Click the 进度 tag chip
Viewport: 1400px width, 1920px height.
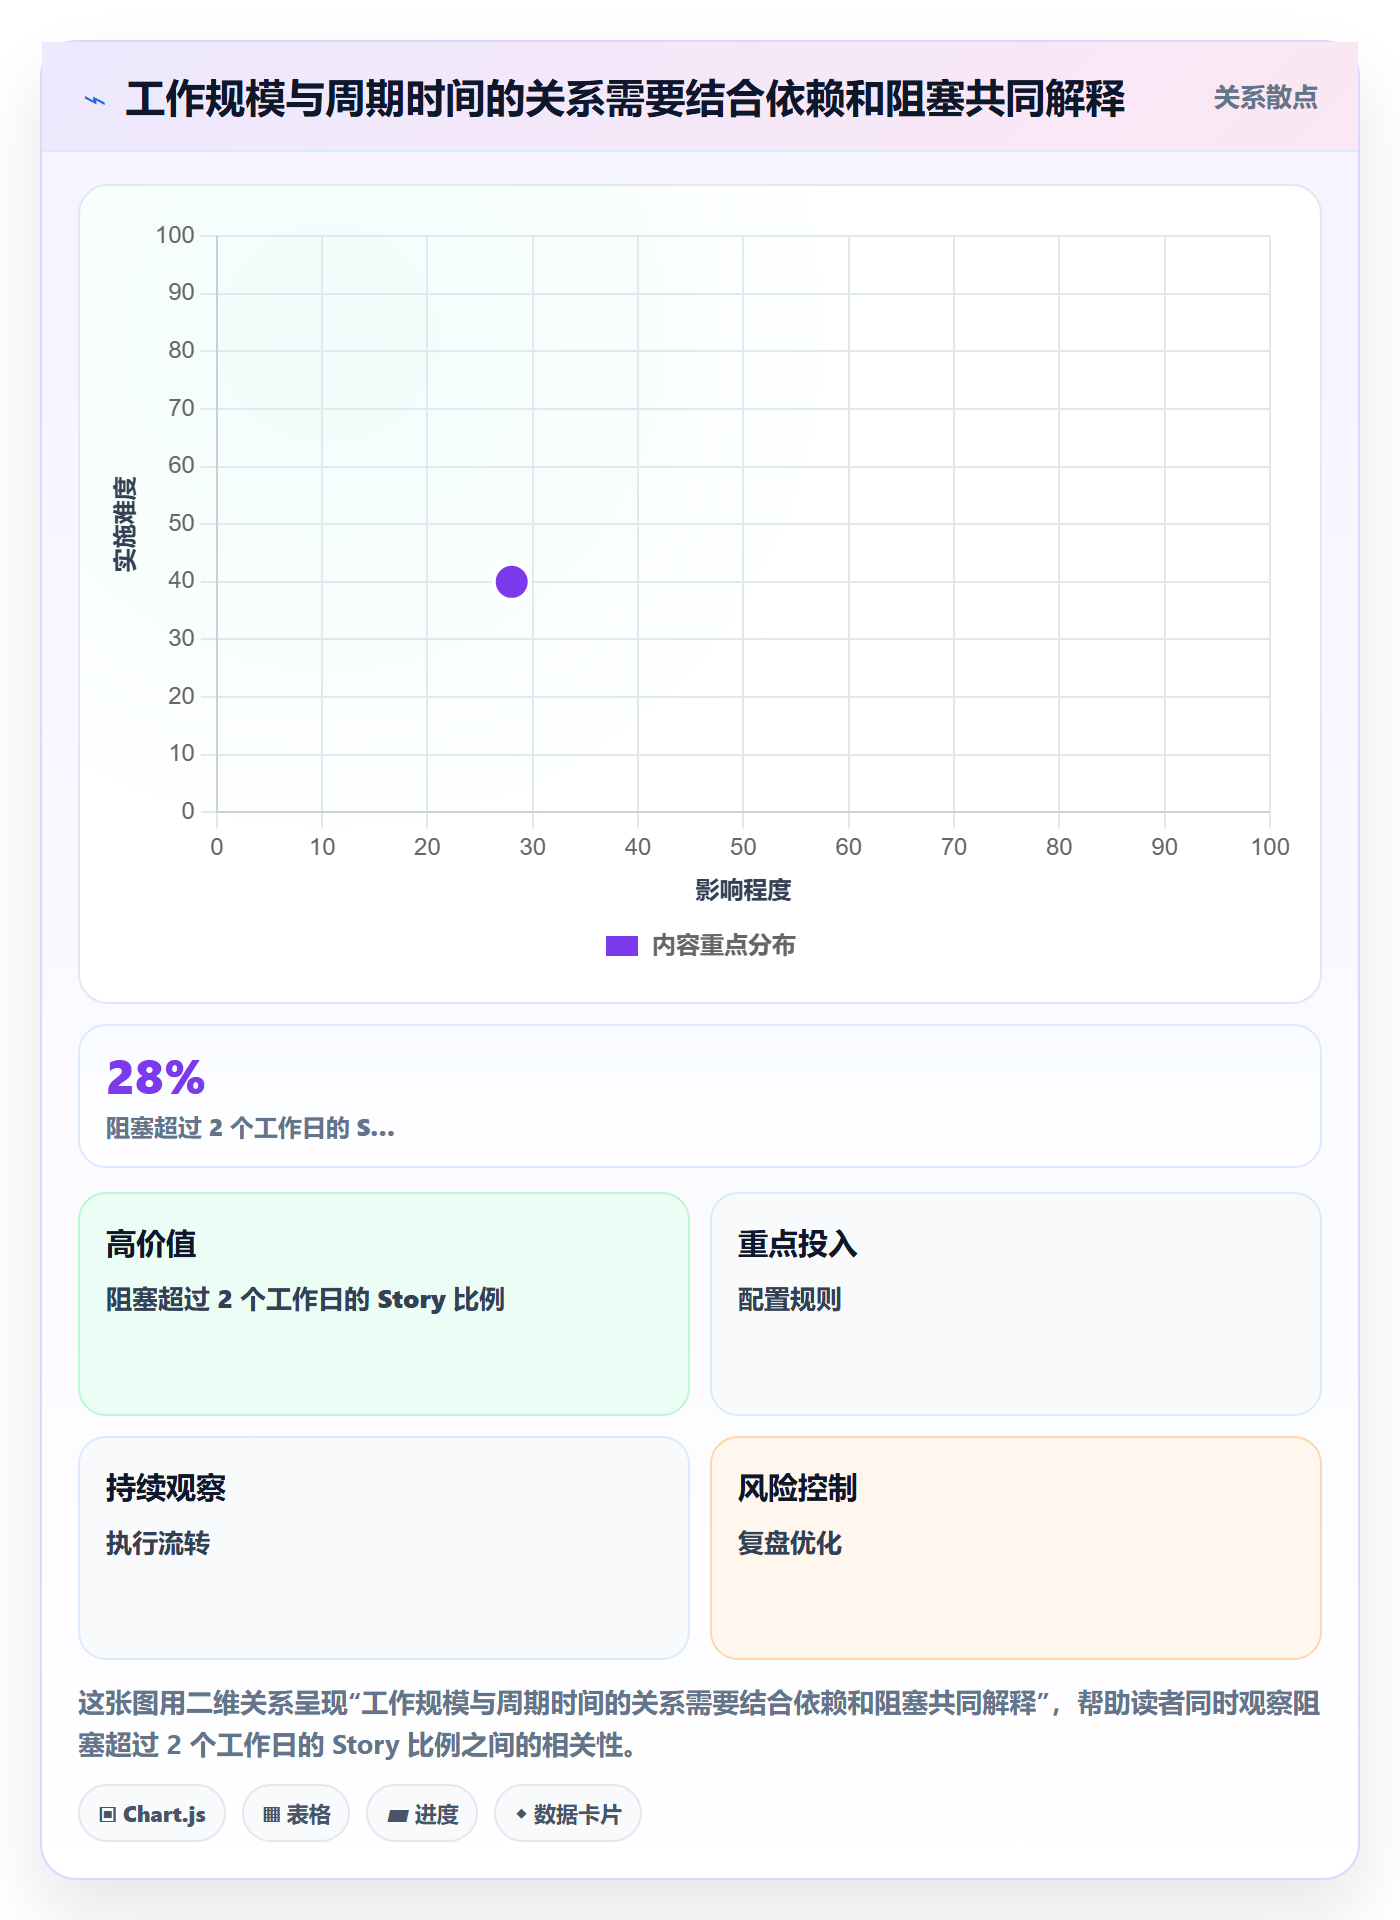422,1814
